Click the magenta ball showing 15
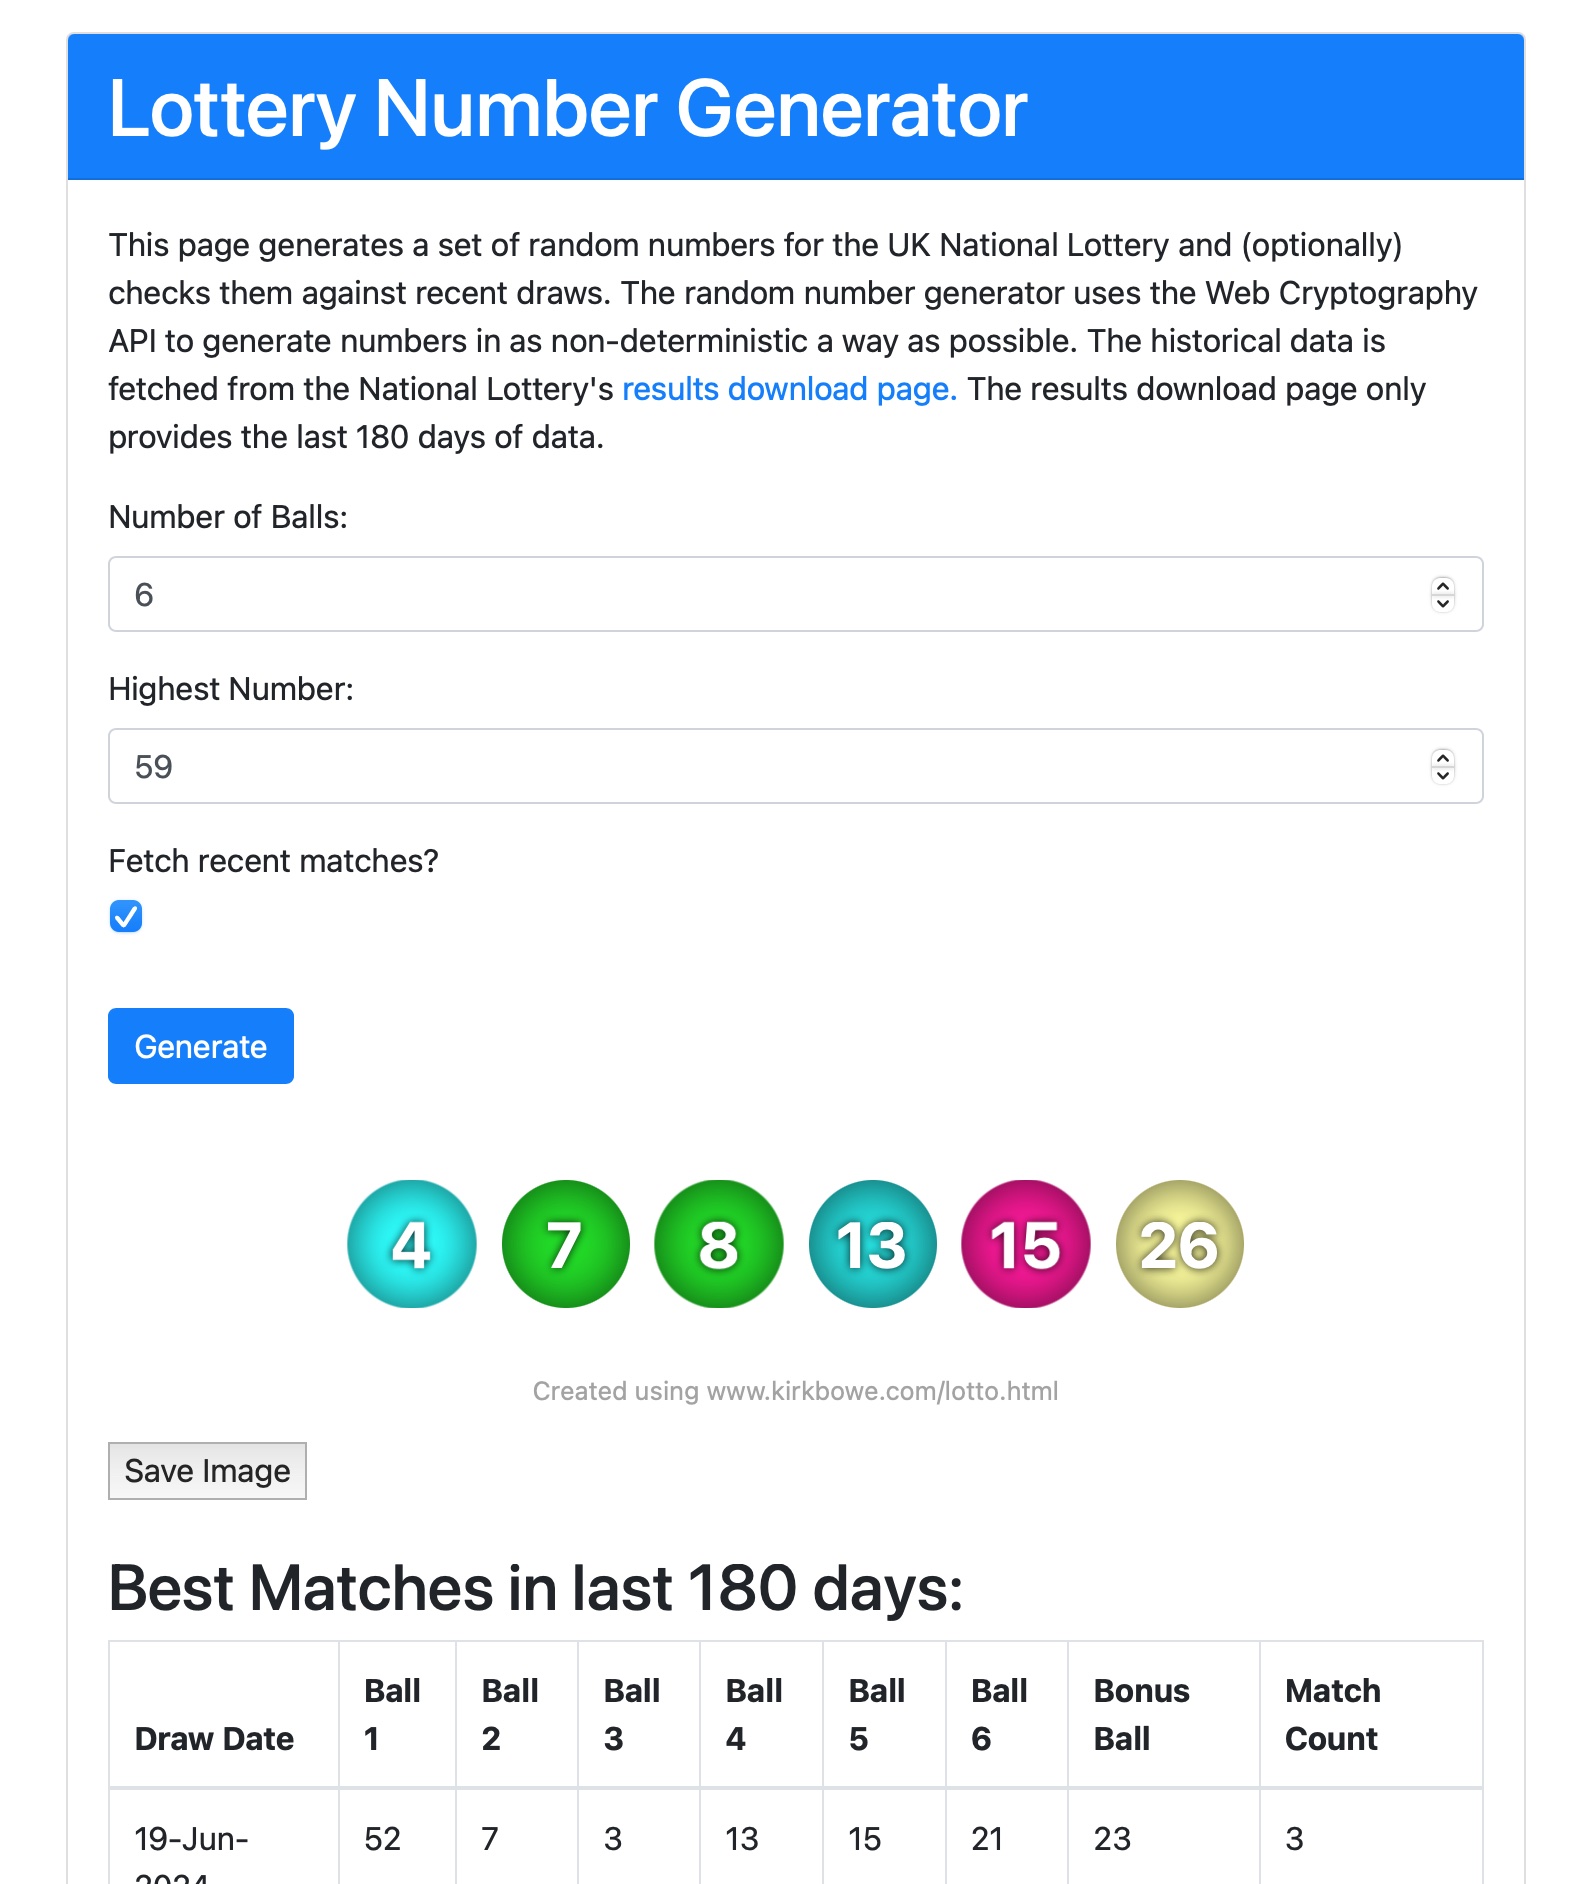Screen dimensions: 1594x1884 coord(1025,1243)
